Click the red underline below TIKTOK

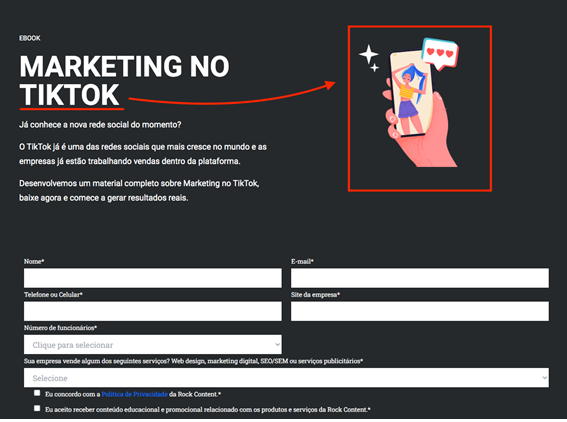[x=72, y=108]
